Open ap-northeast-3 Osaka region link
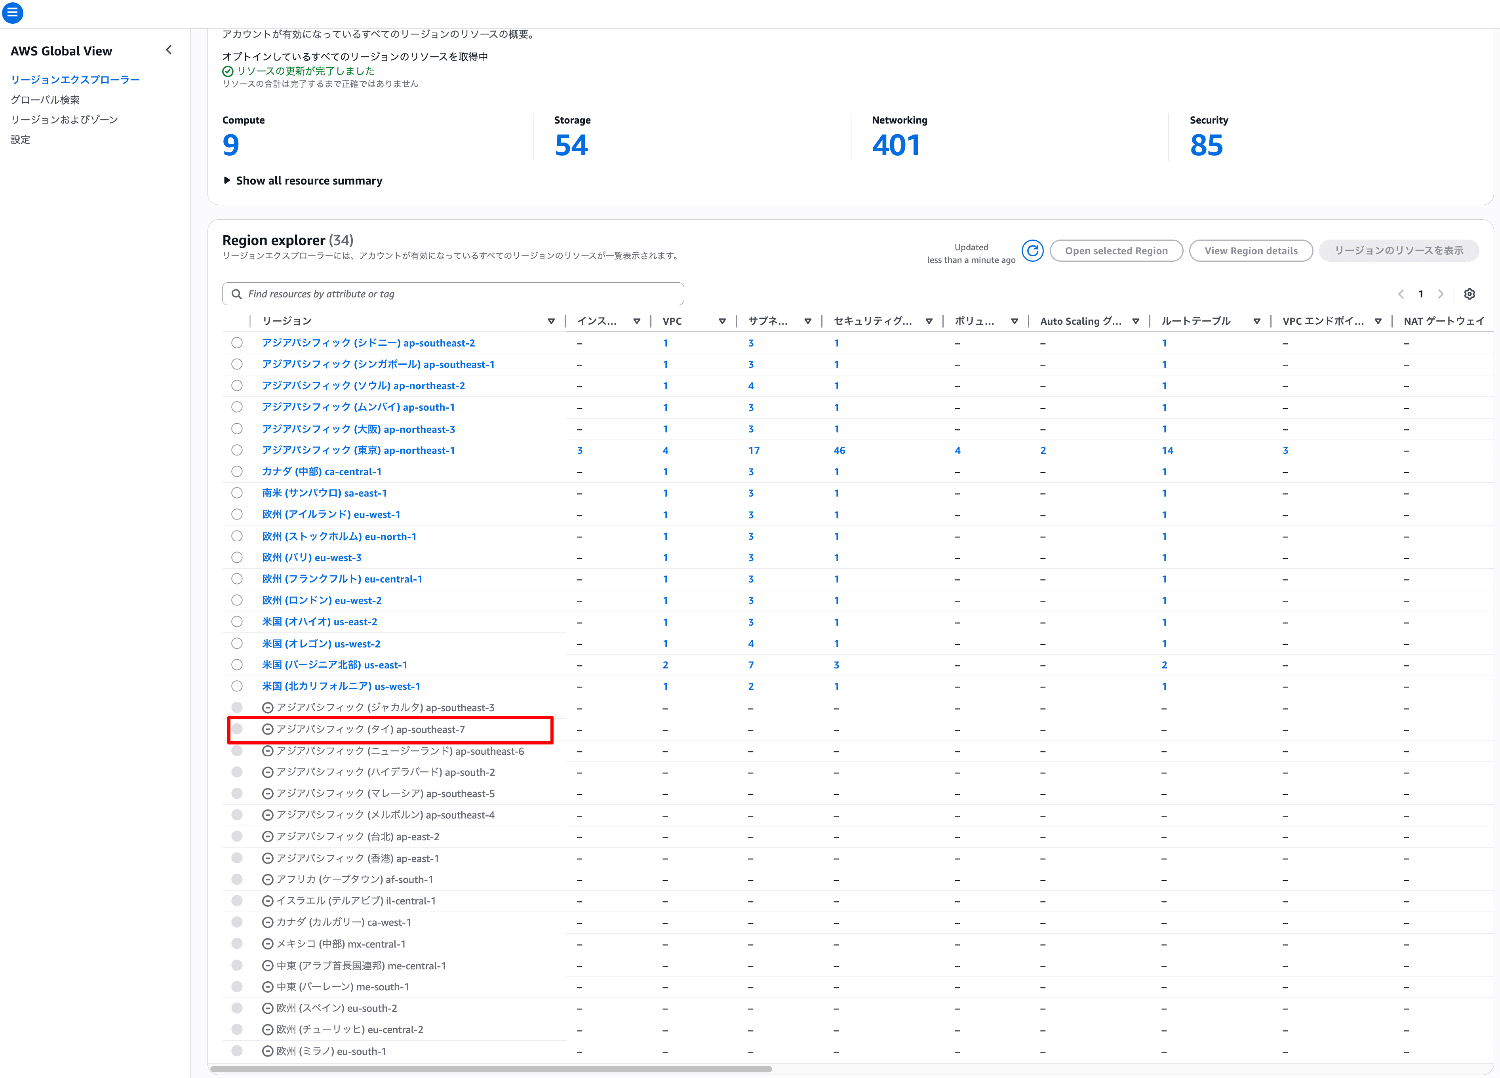 [359, 429]
